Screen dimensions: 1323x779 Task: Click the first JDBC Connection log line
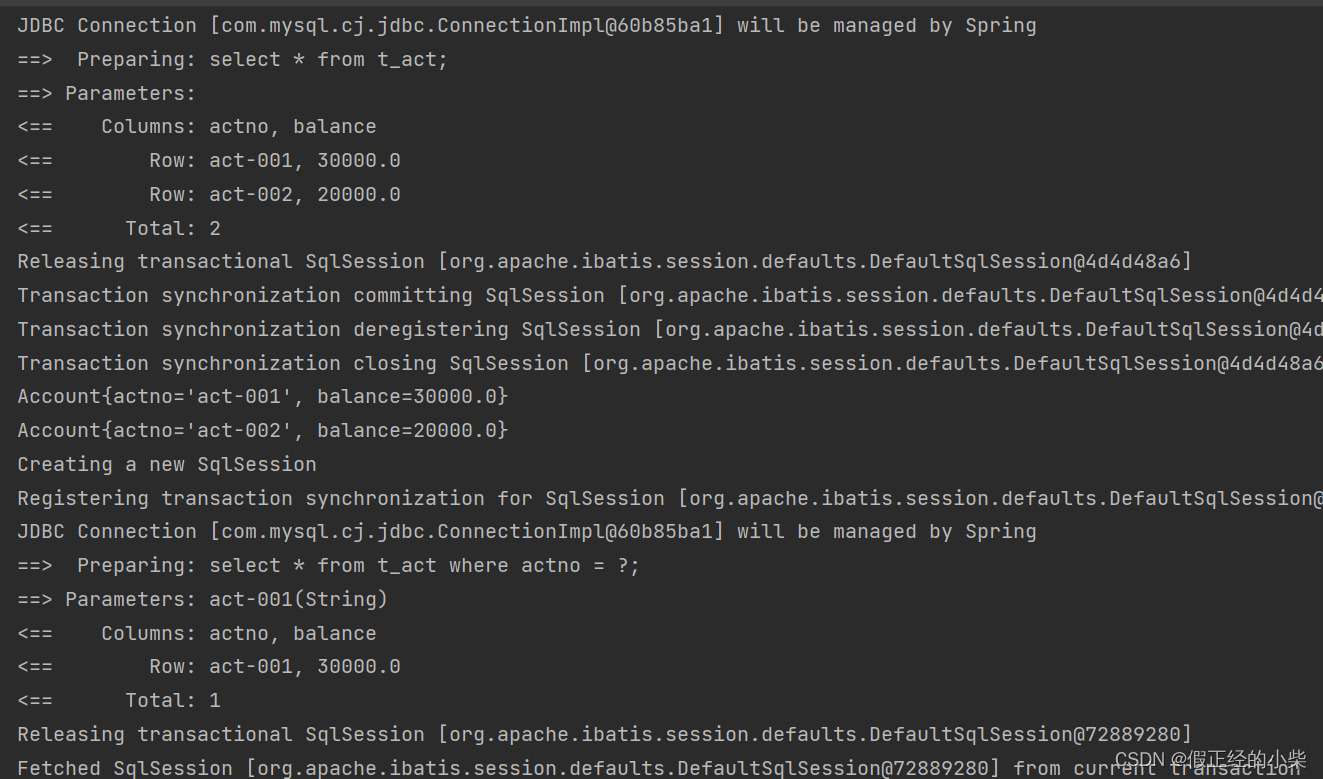[x=527, y=26]
